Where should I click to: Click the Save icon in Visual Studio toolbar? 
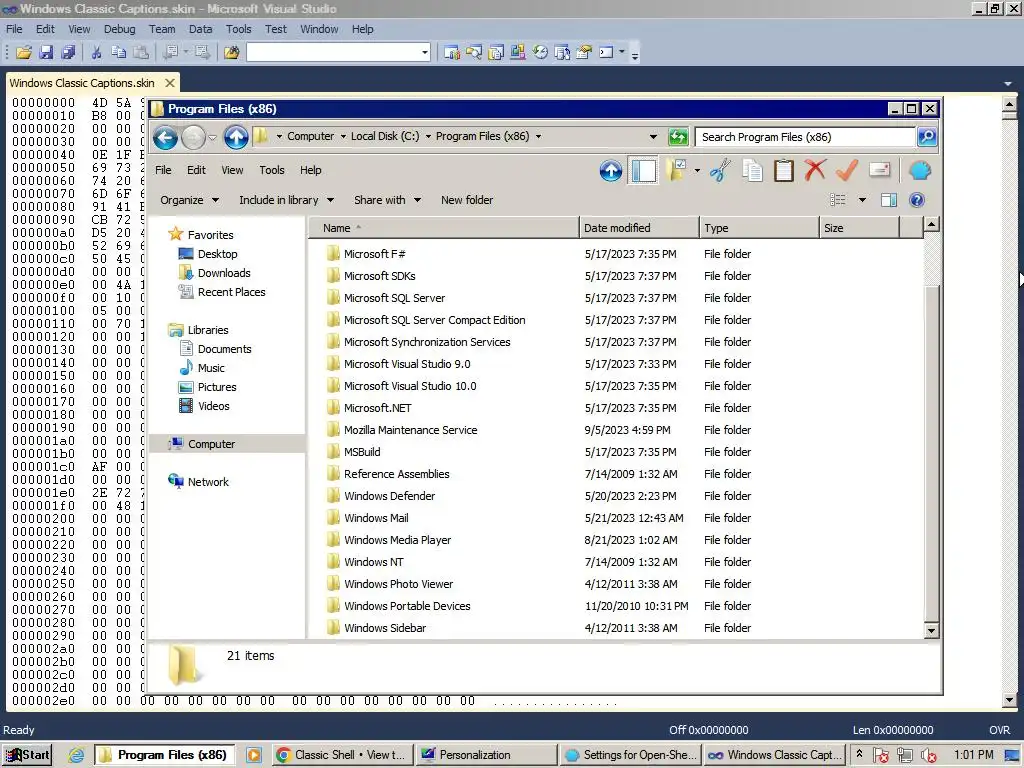click(46, 52)
